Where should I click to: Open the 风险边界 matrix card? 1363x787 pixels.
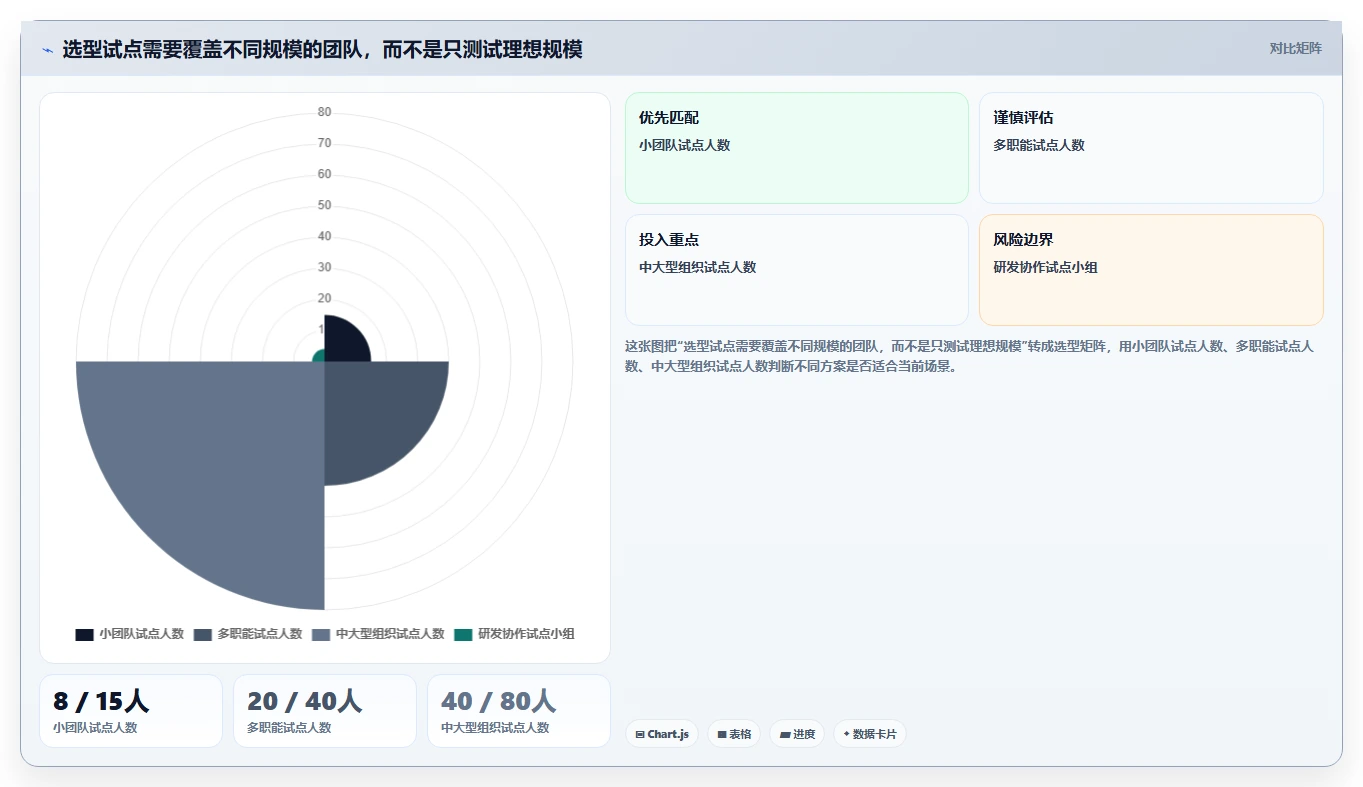pyautogui.click(x=1151, y=270)
